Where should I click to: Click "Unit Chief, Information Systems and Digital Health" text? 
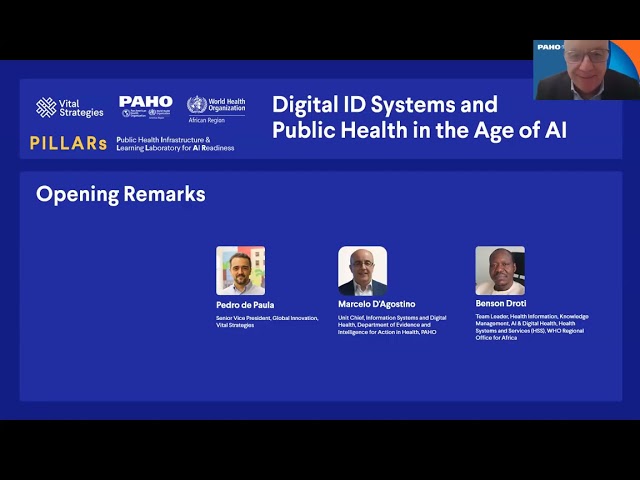(x=392, y=325)
